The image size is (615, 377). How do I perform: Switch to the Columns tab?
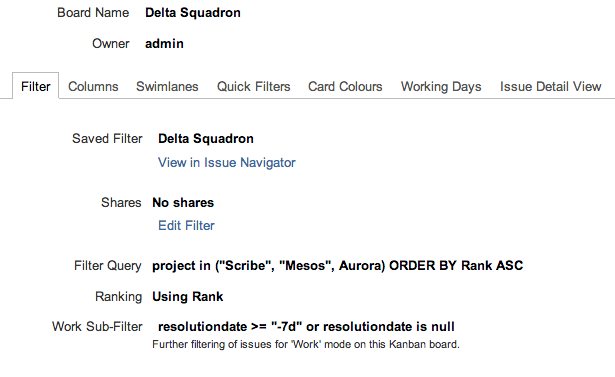pos(93,86)
